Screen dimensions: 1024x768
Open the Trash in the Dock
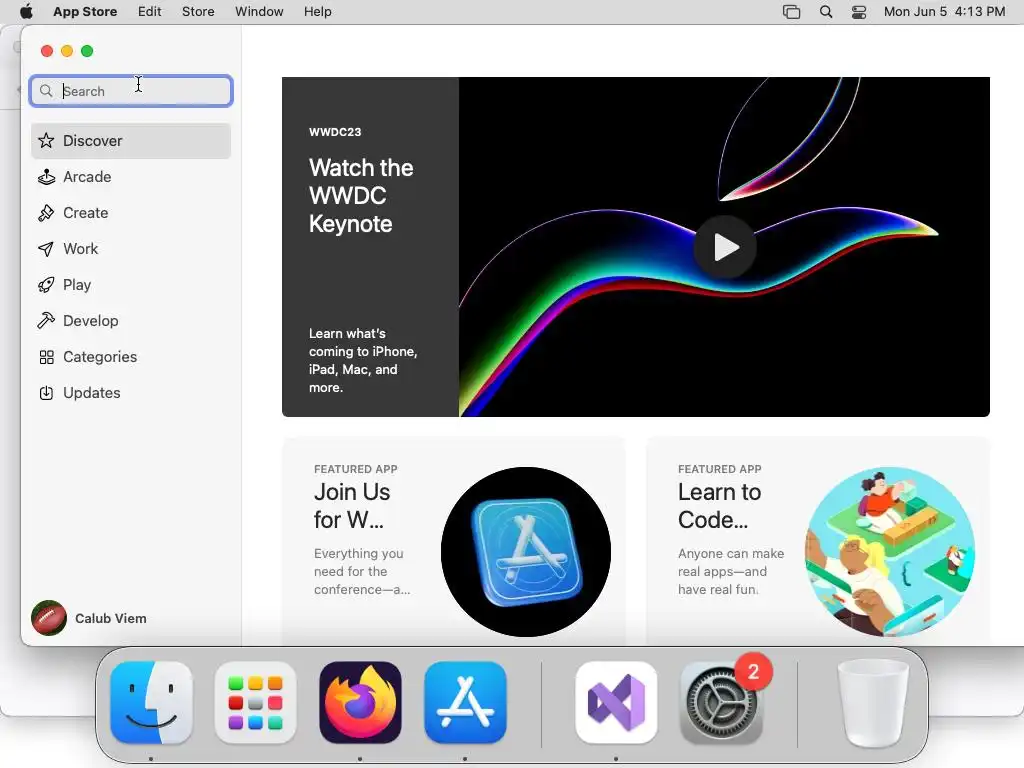coord(873,703)
